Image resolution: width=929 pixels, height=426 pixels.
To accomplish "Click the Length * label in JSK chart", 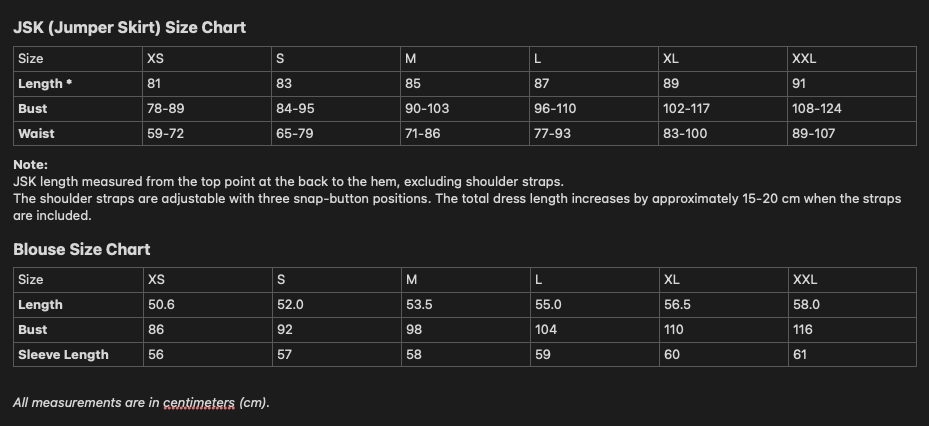I will click(45, 84).
